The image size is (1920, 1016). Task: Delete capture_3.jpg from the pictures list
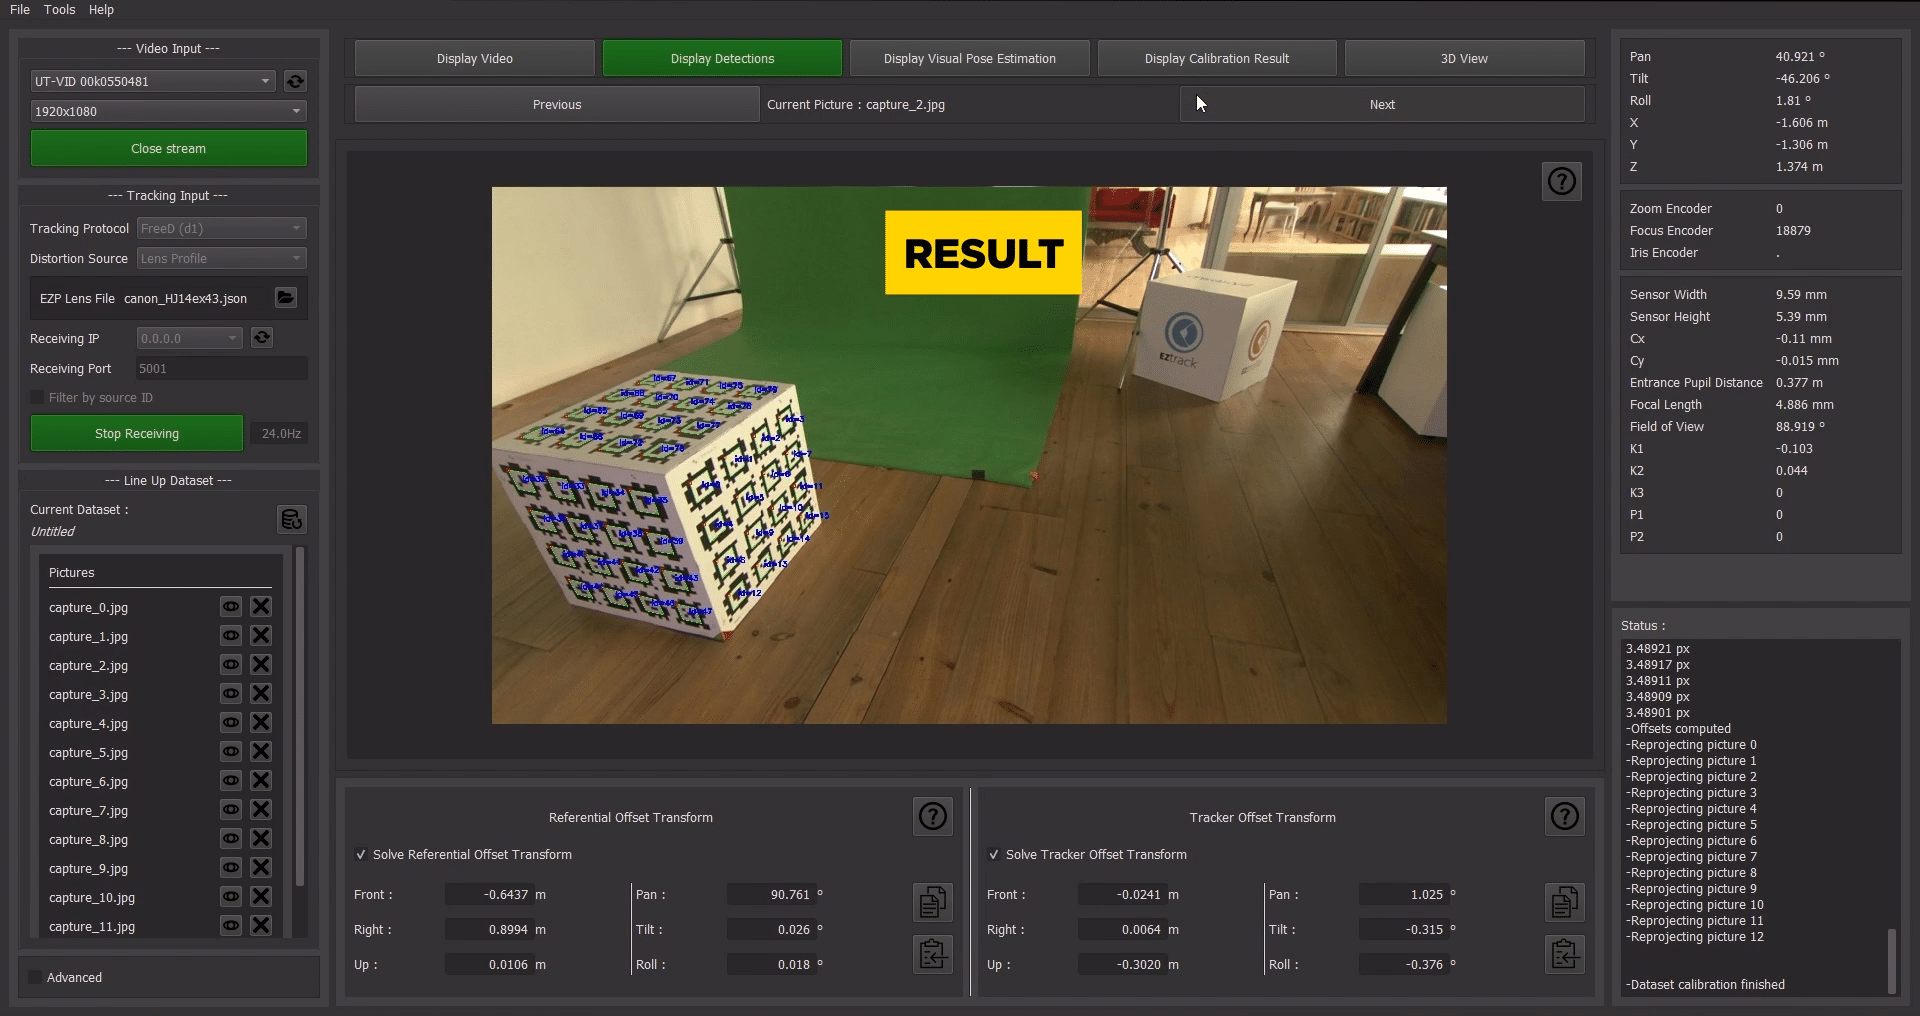tap(261, 694)
